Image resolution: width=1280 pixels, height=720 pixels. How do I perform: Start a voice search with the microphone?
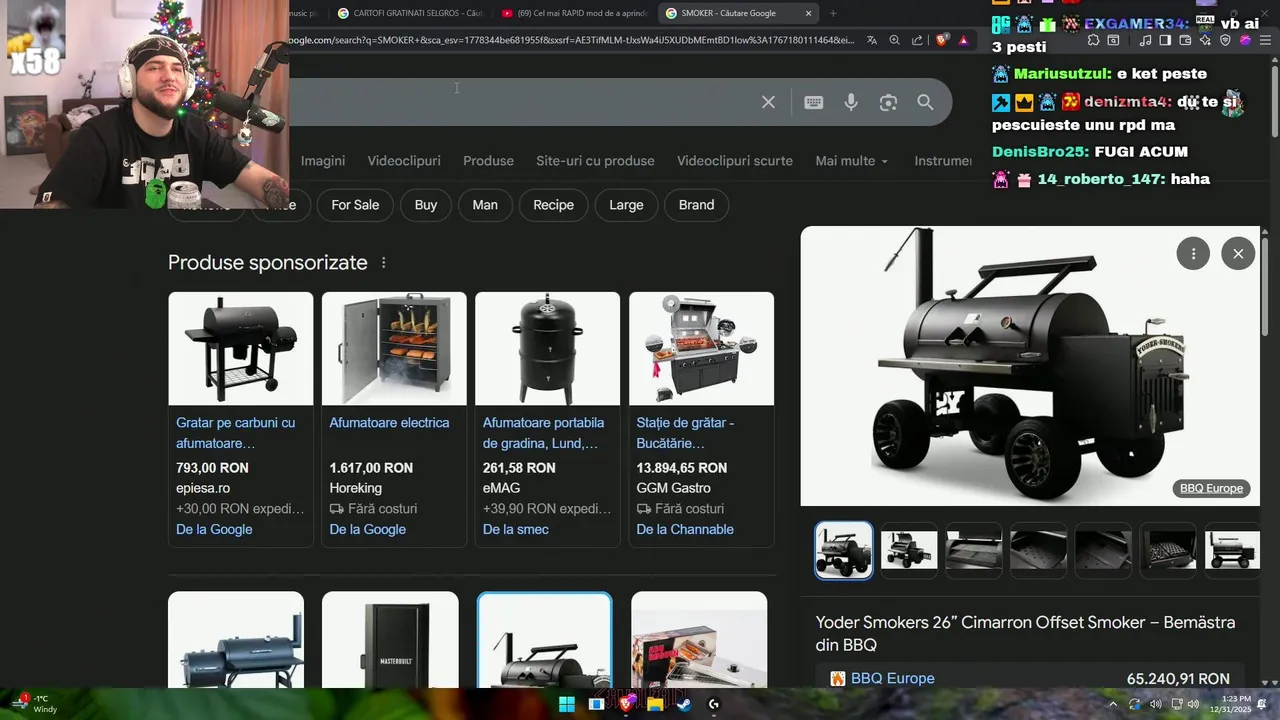coord(851,102)
